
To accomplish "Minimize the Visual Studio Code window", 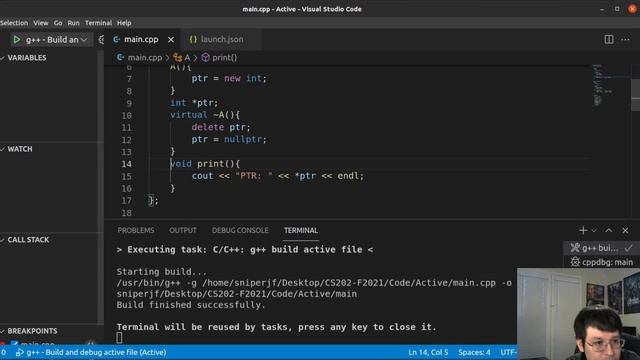I will 602,9.
